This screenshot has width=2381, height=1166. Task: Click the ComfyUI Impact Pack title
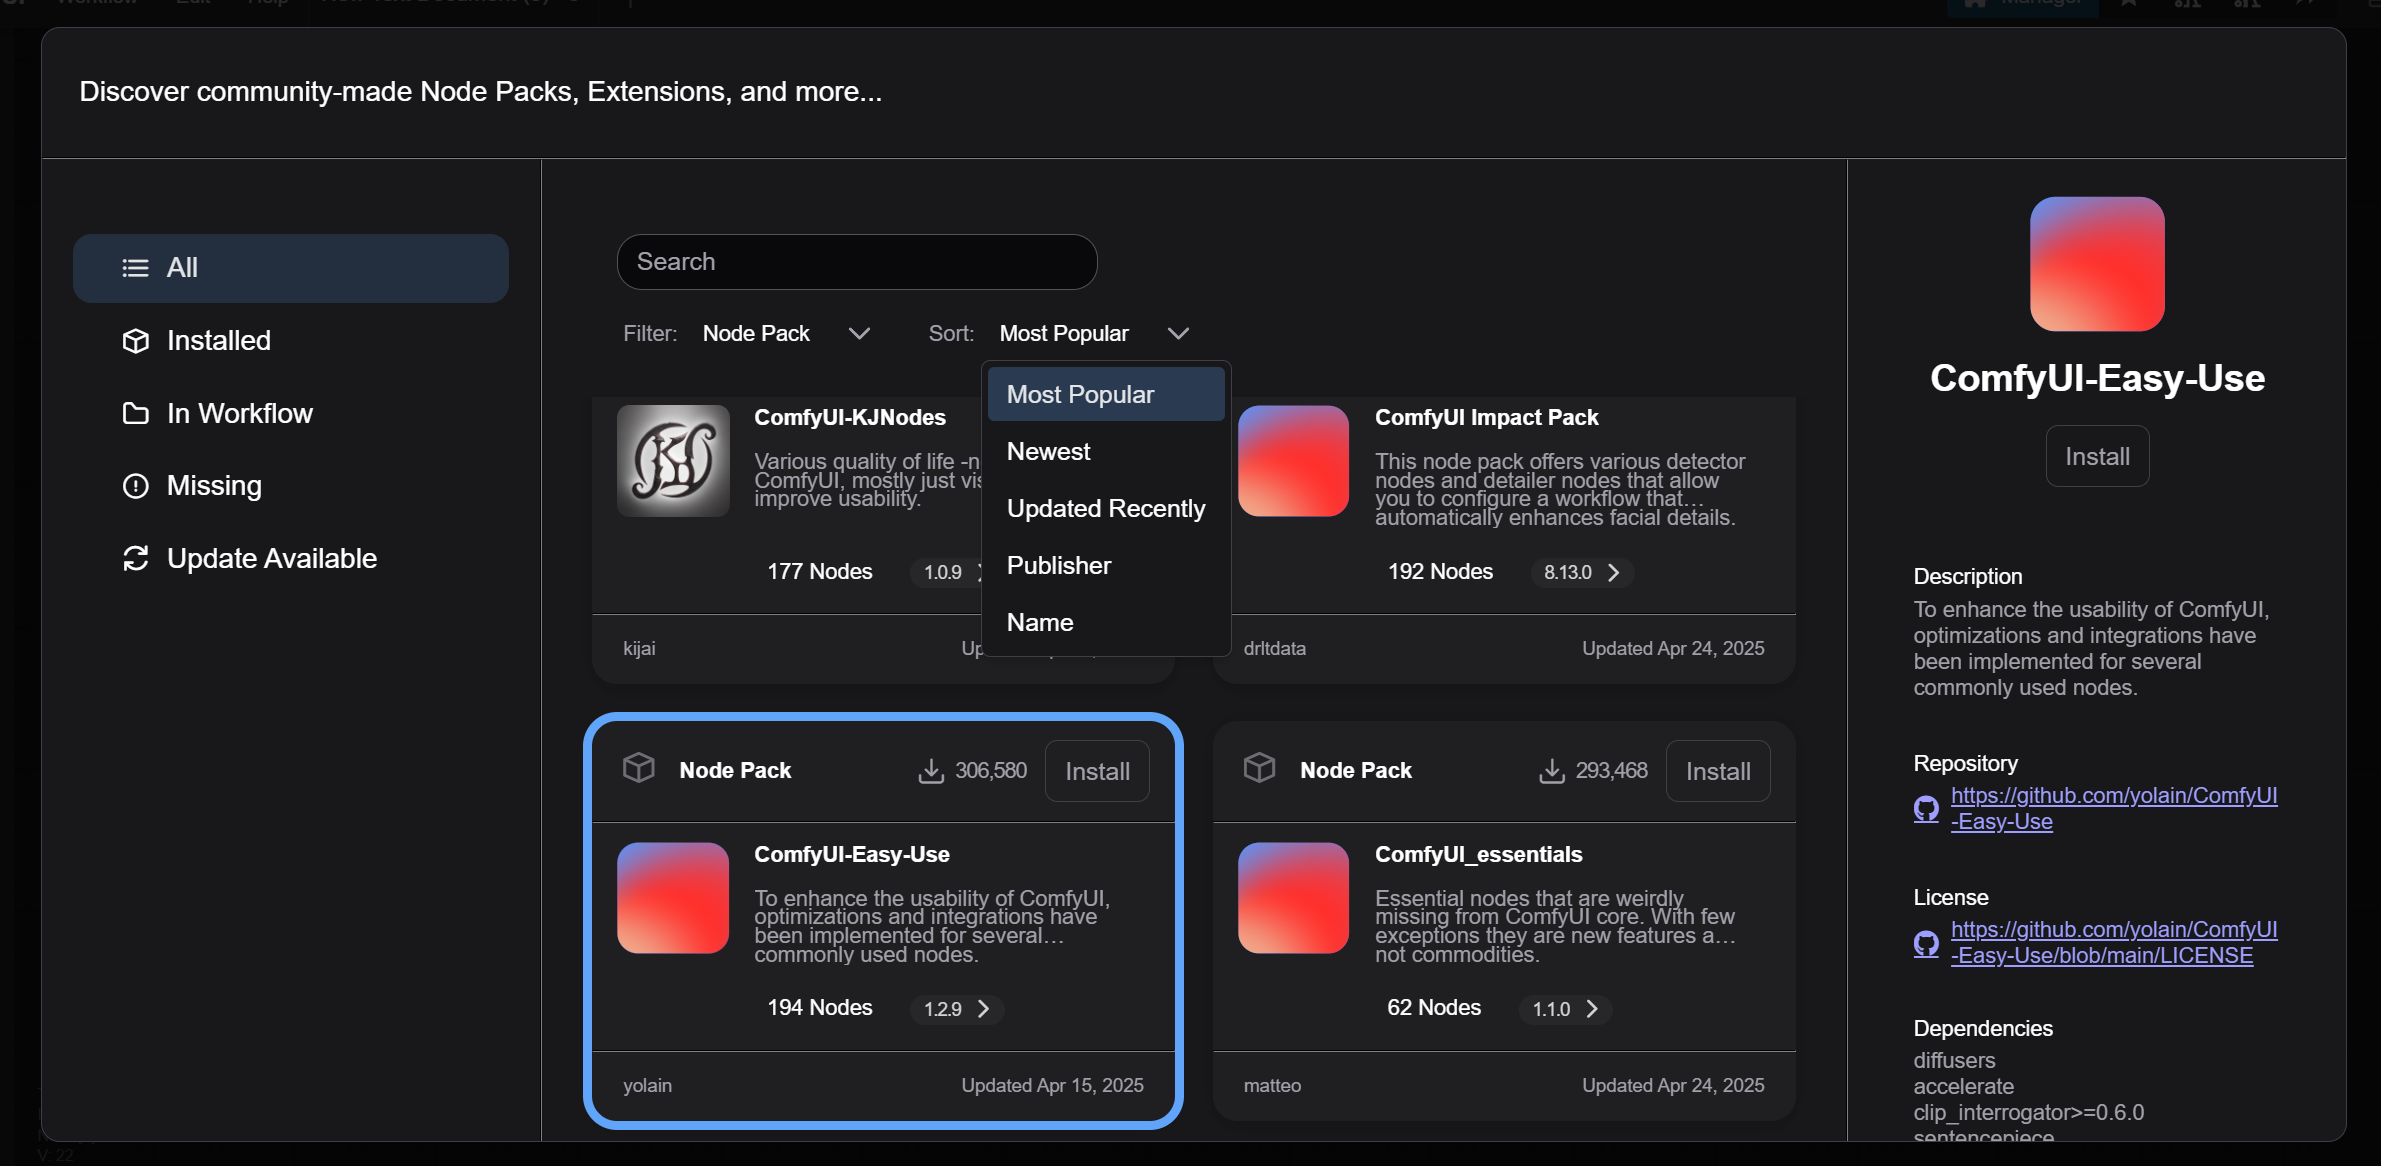click(x=1486, y=417)
